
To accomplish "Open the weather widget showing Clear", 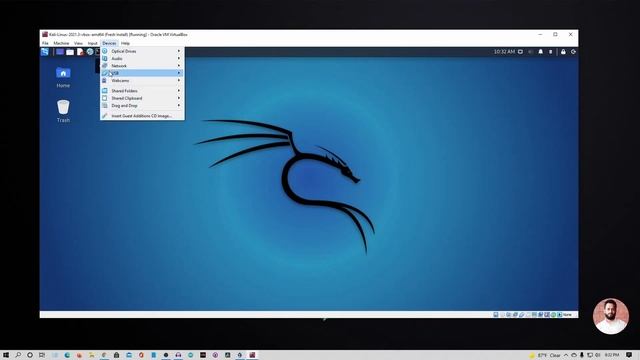I will tap(545, 355).
